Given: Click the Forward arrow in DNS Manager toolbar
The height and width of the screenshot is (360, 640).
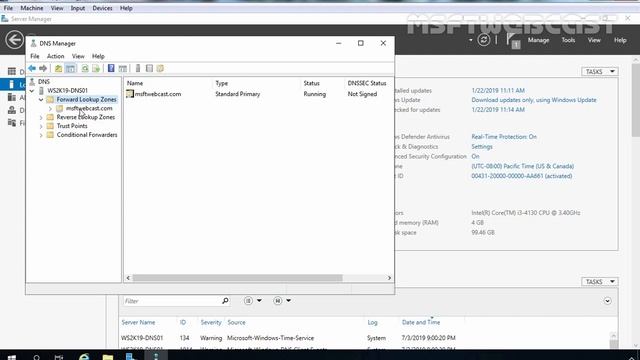Looking at the screenshot, I should coord(43,68).
